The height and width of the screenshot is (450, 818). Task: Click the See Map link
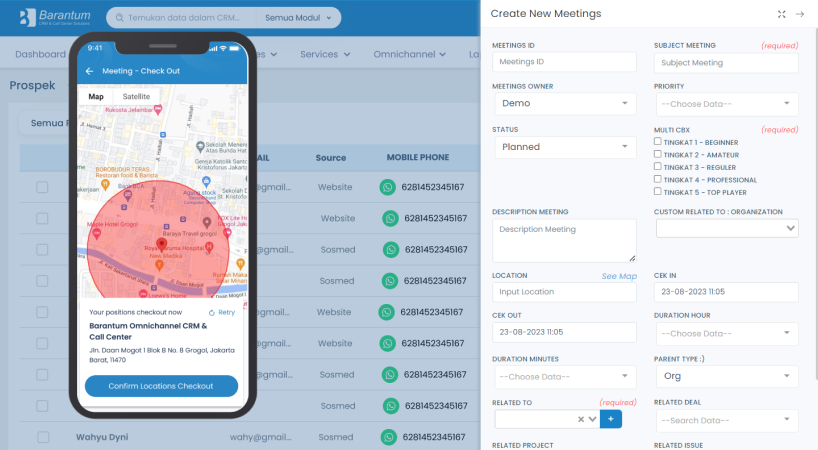click(x=619, y=276)
